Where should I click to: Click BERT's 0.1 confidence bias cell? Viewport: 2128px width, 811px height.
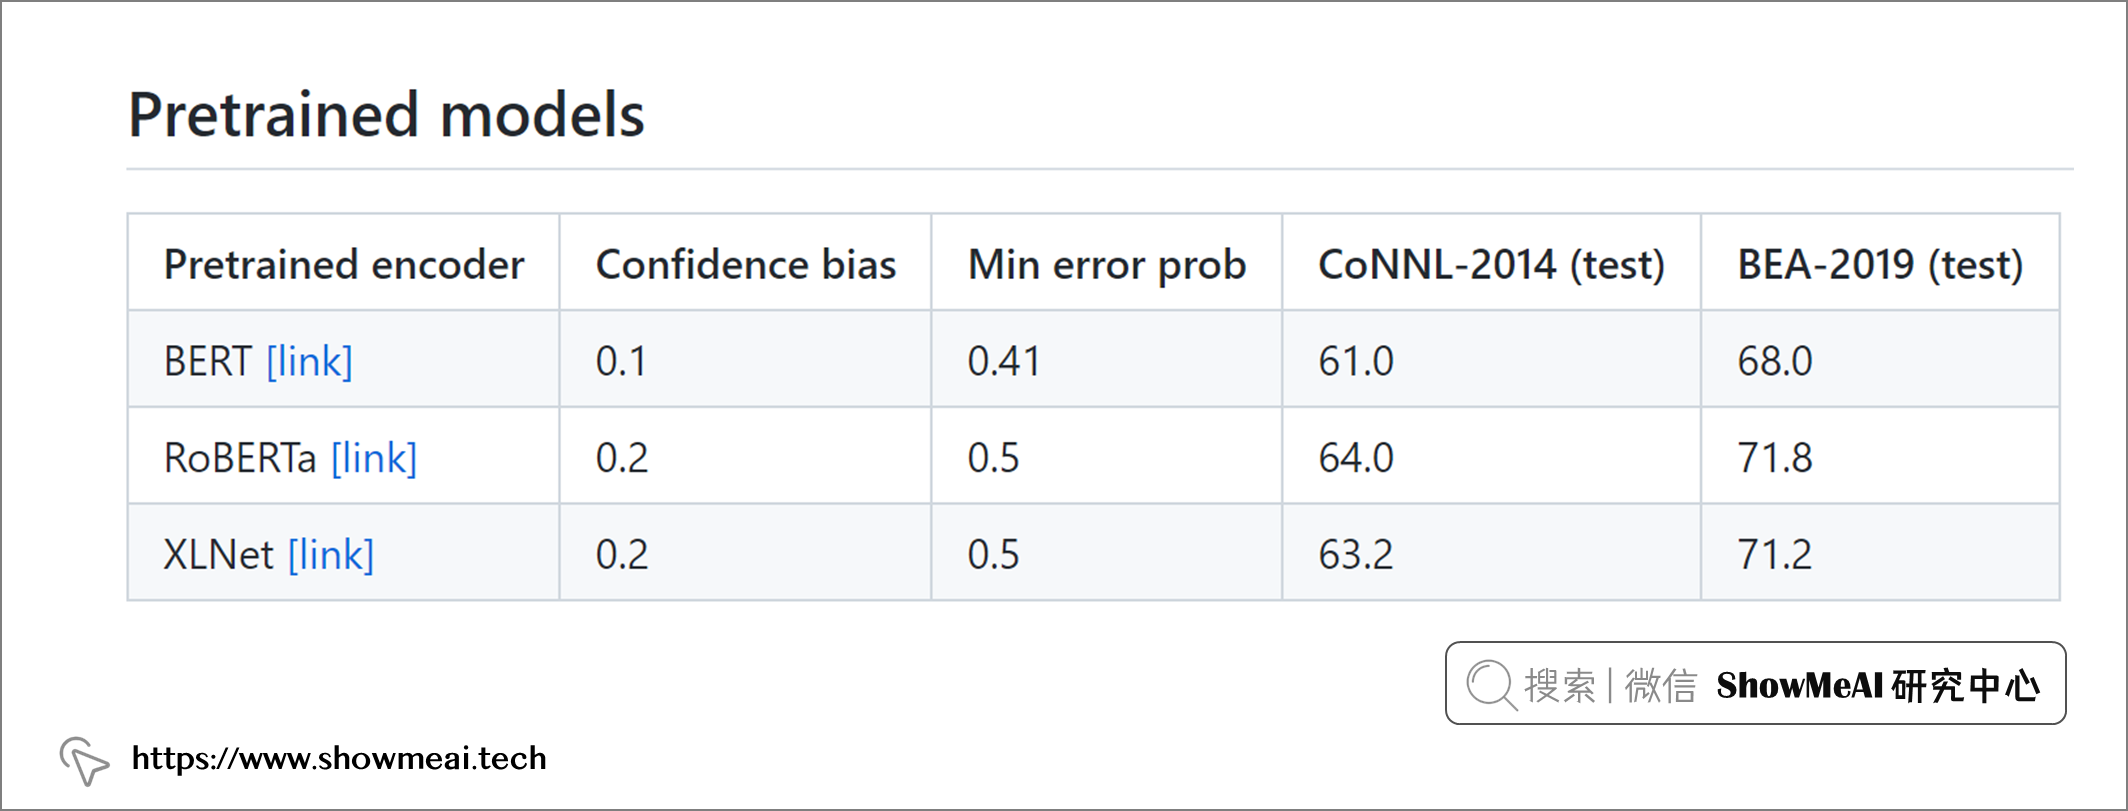pyautogui.click(x=621, y=361)
